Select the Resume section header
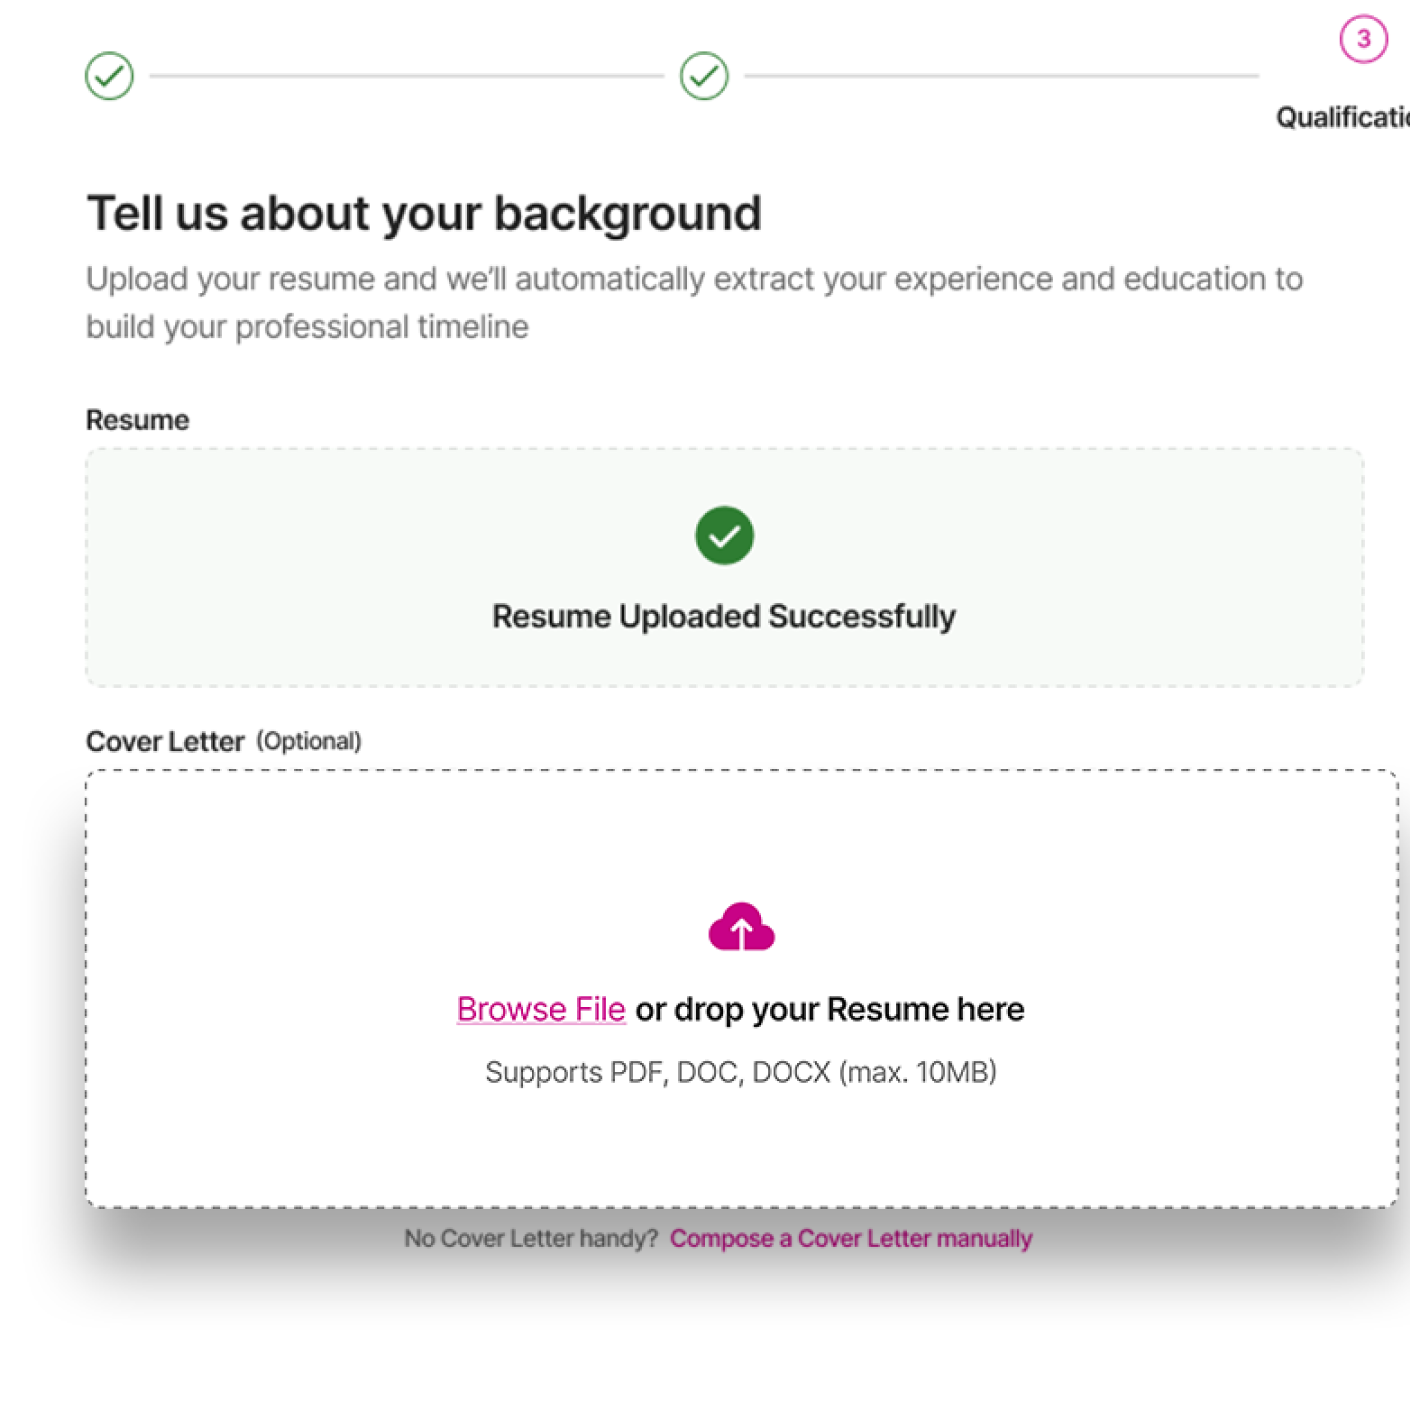Image resolution: width=1410 pixels, height=1410 pixels. click(x=137, y=419)
